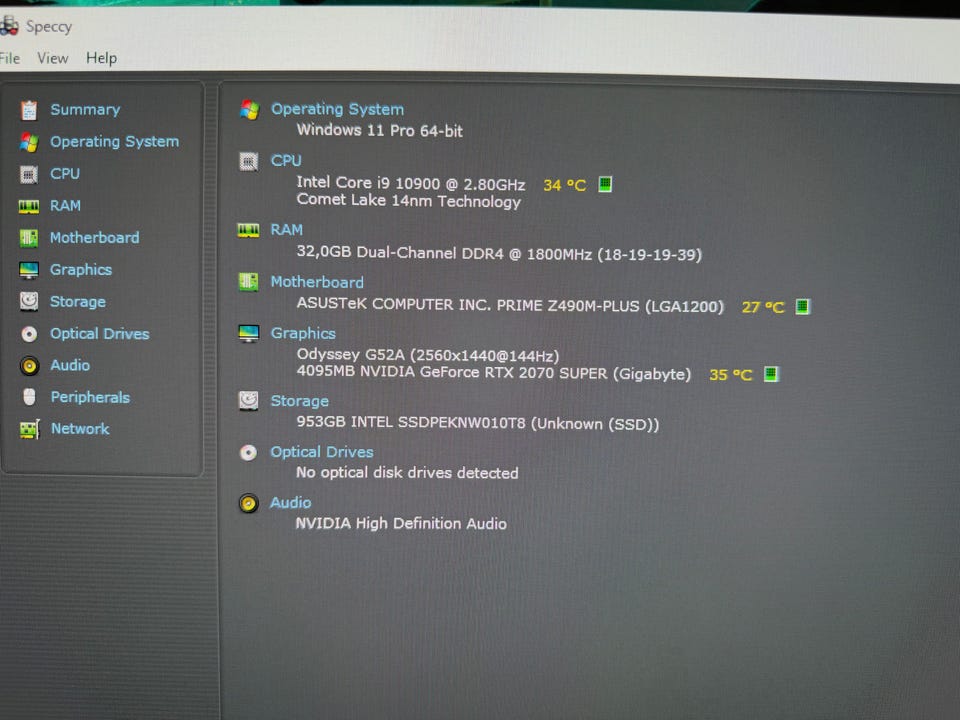This screenshot has height=720, width=960.
Task: Open the Optical Drives heading link in summary
Action: 322,452
